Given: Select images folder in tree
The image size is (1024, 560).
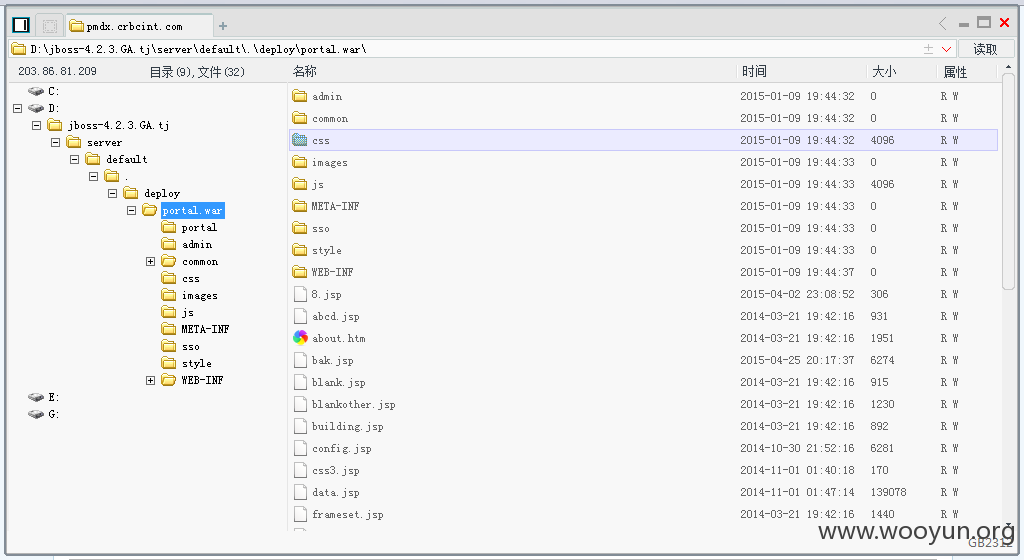Looking at the screenshot, I should (199, 295).
